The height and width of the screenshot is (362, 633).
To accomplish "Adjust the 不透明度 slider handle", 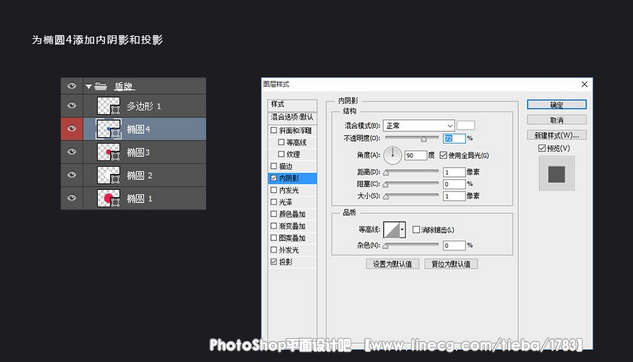I will click(x=423, y=139).
